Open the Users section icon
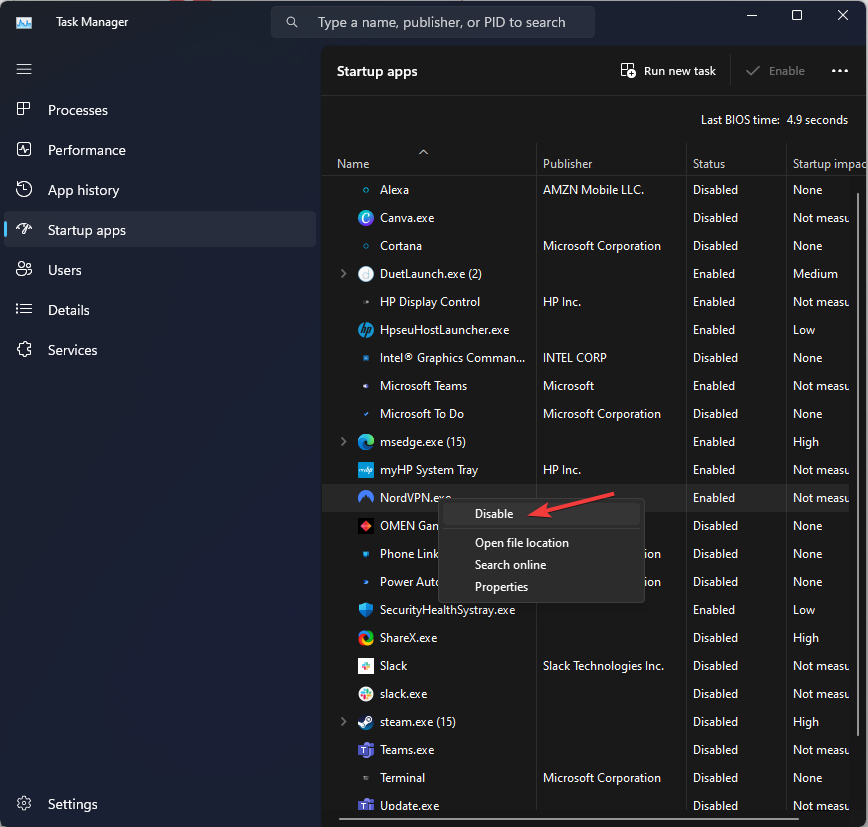The height and width of the screenshot is (827, 868). pos(24,269)
